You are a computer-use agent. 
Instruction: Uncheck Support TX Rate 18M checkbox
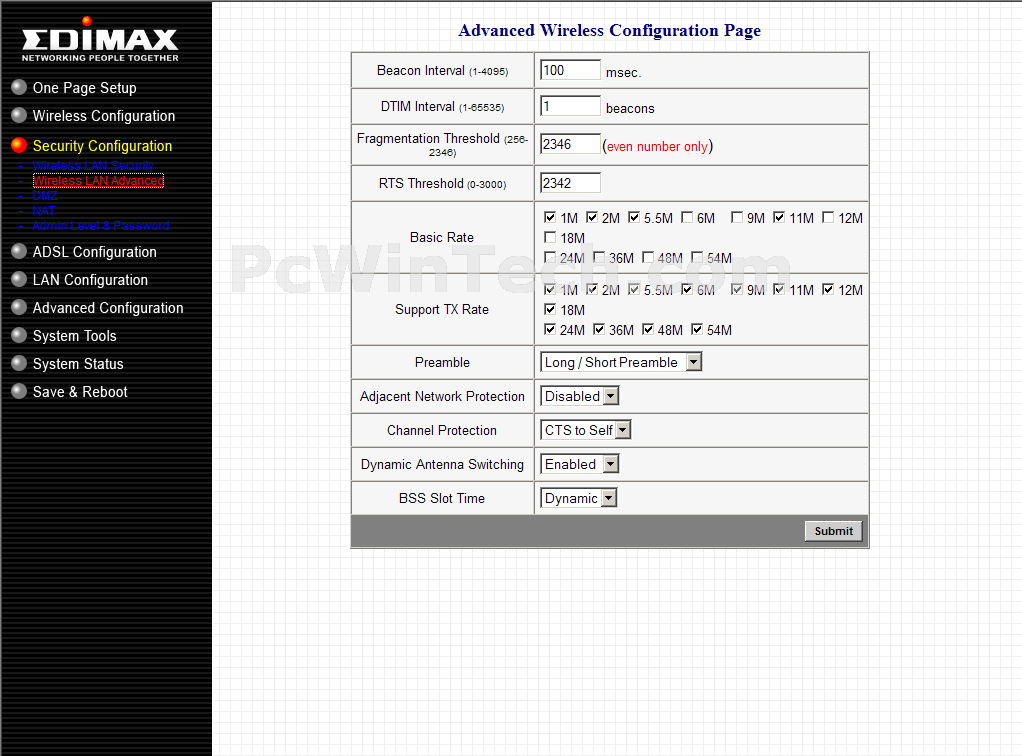550,309
